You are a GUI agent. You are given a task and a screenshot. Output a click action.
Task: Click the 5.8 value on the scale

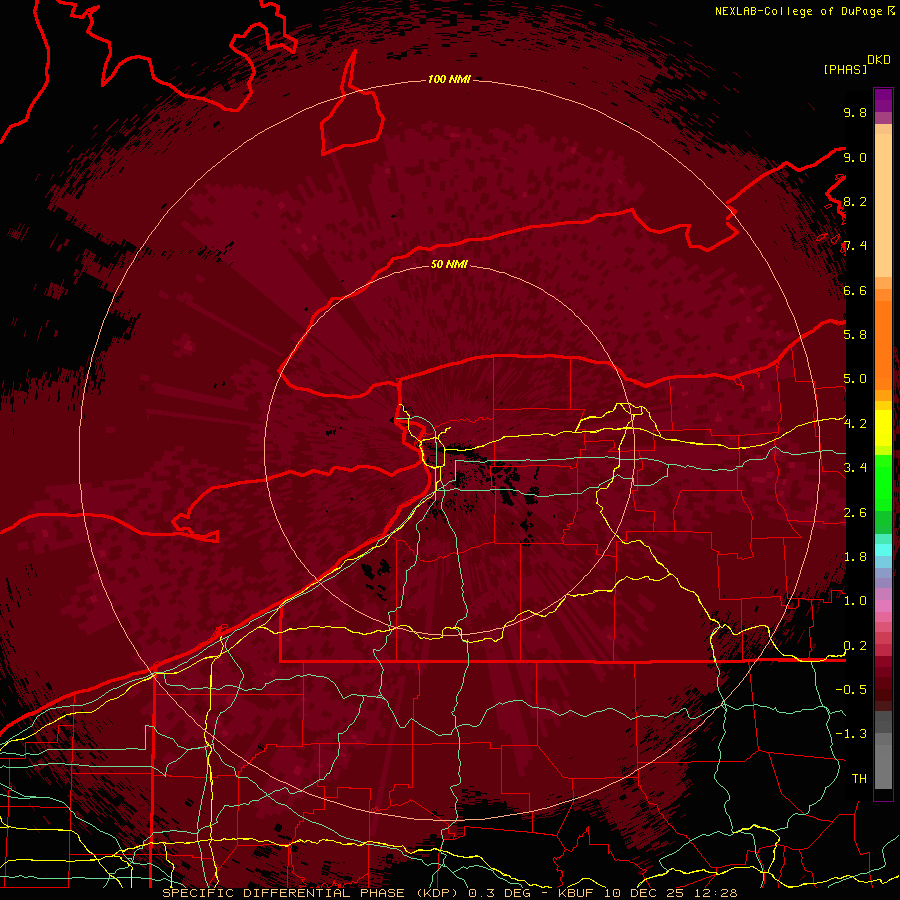coord(855,334)
